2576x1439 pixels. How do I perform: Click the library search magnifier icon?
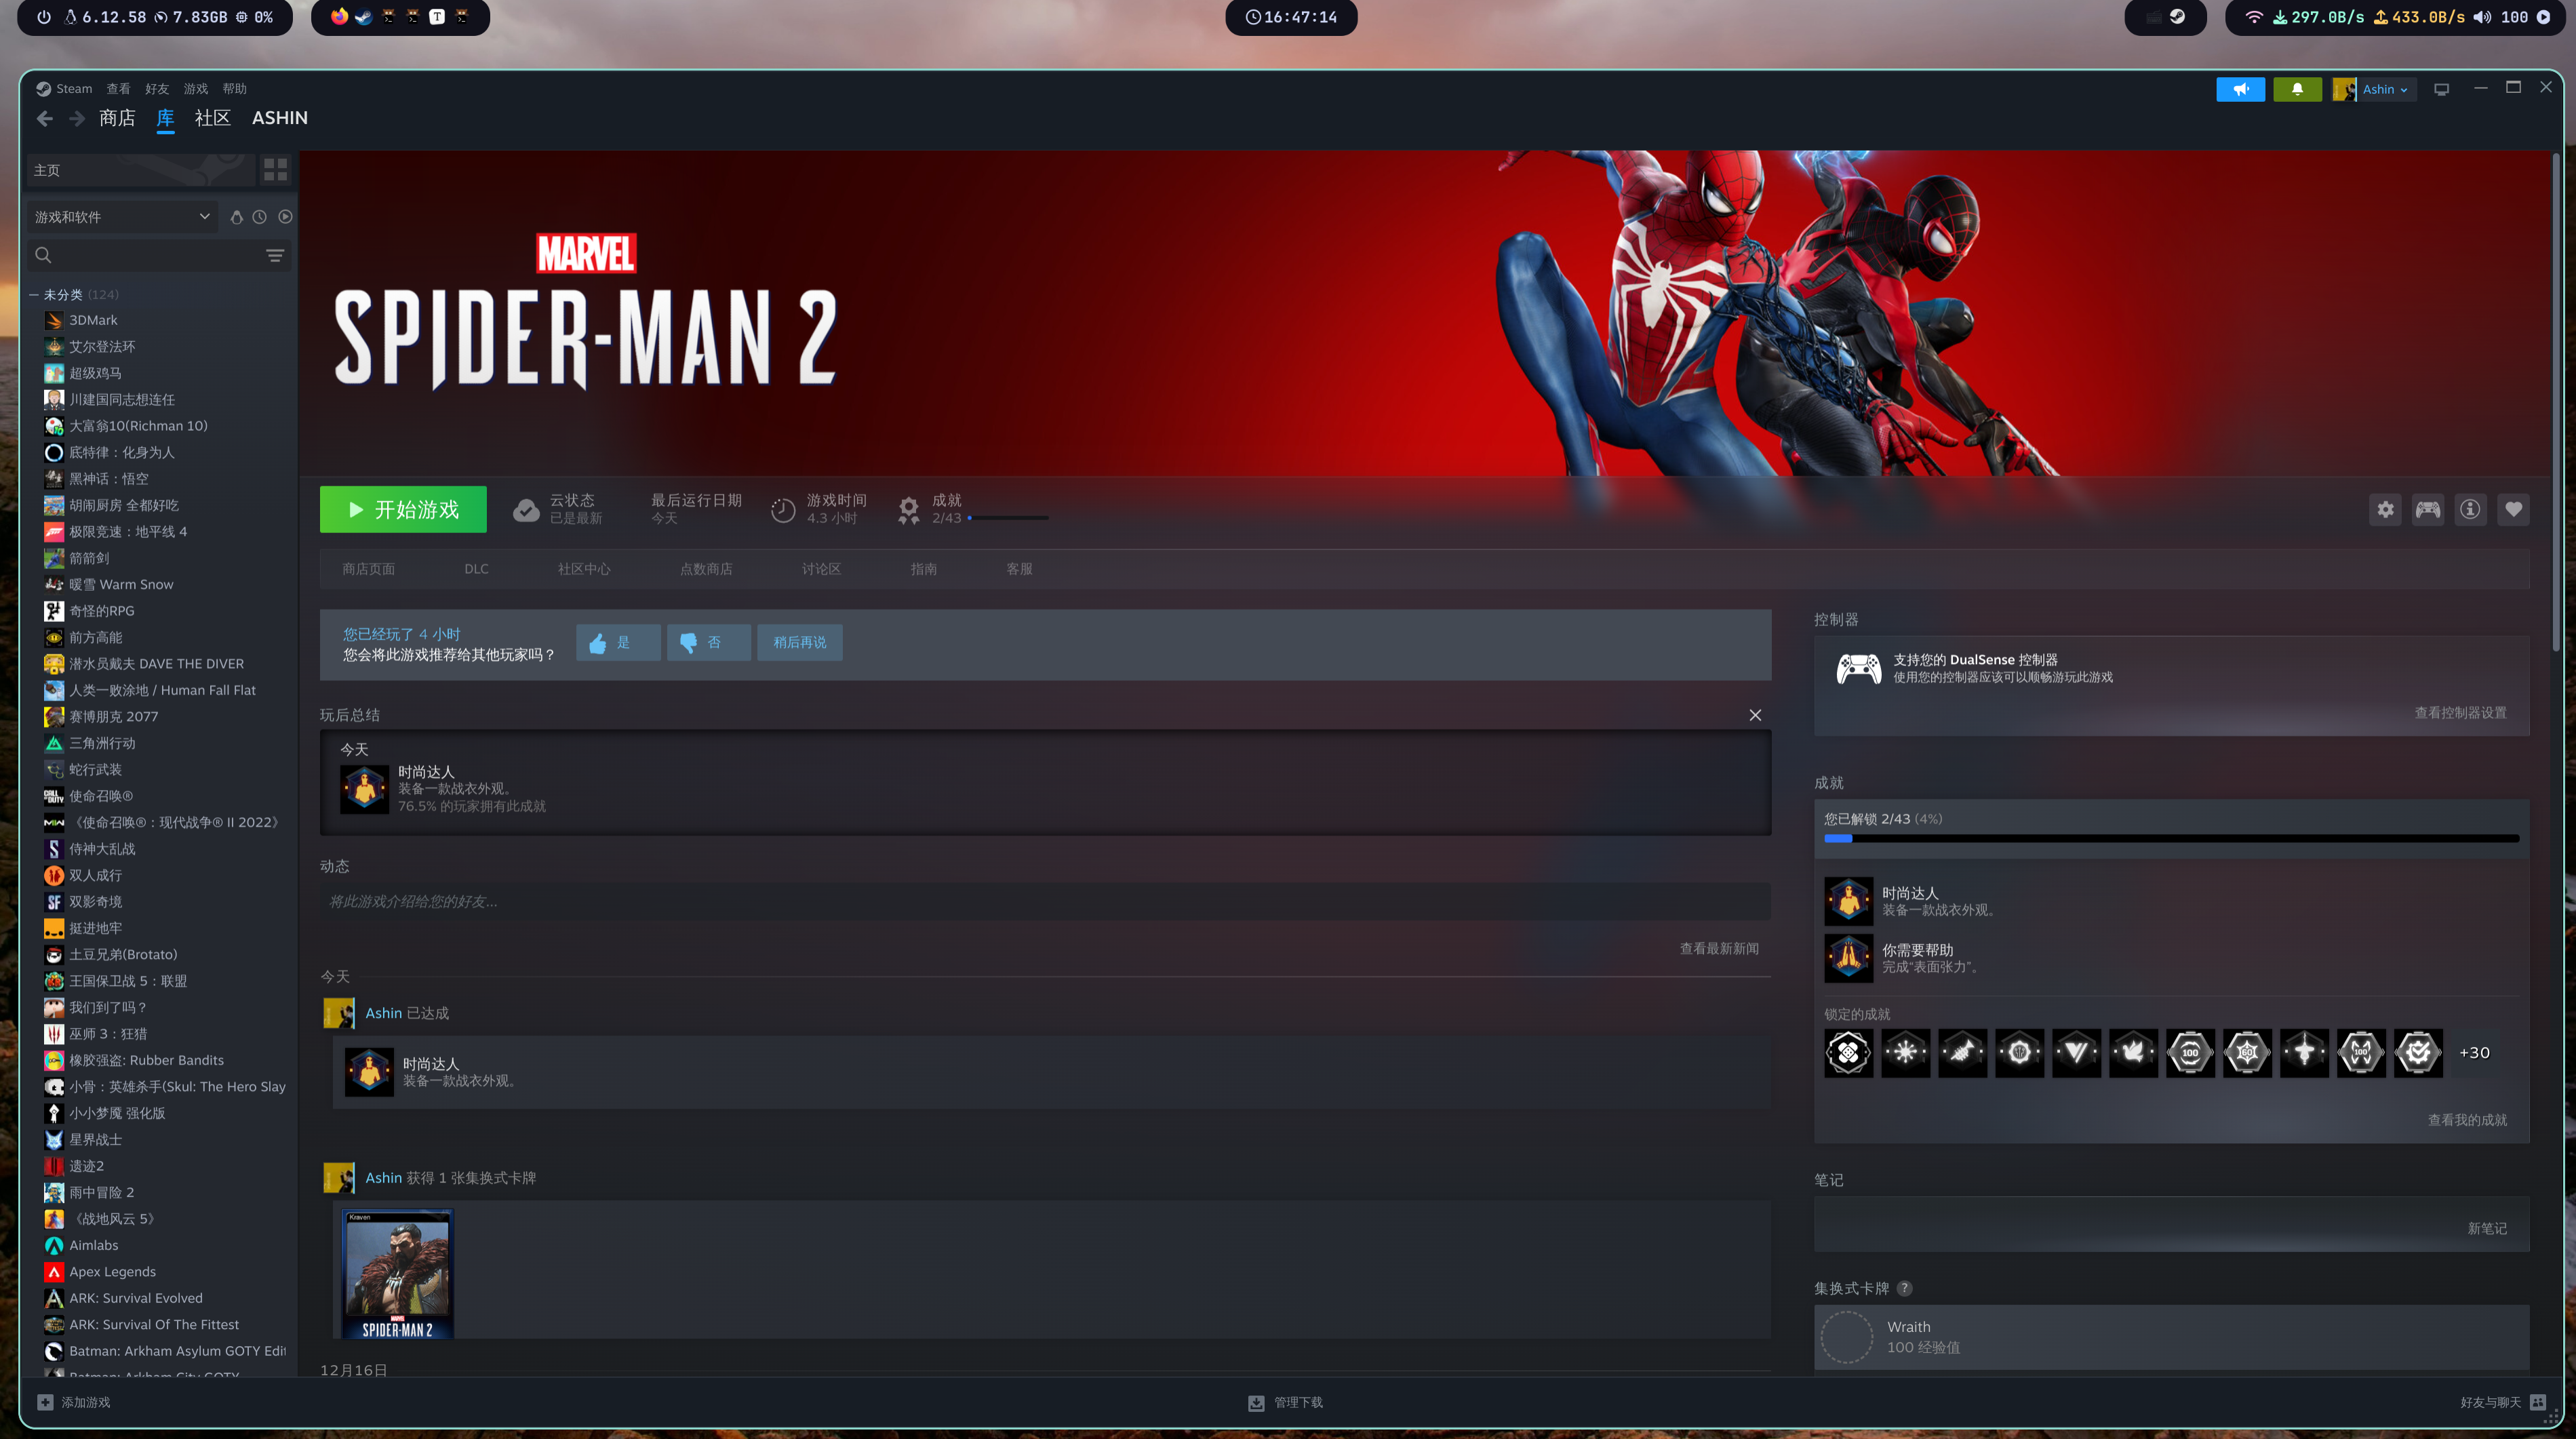[x=43, y=255]
